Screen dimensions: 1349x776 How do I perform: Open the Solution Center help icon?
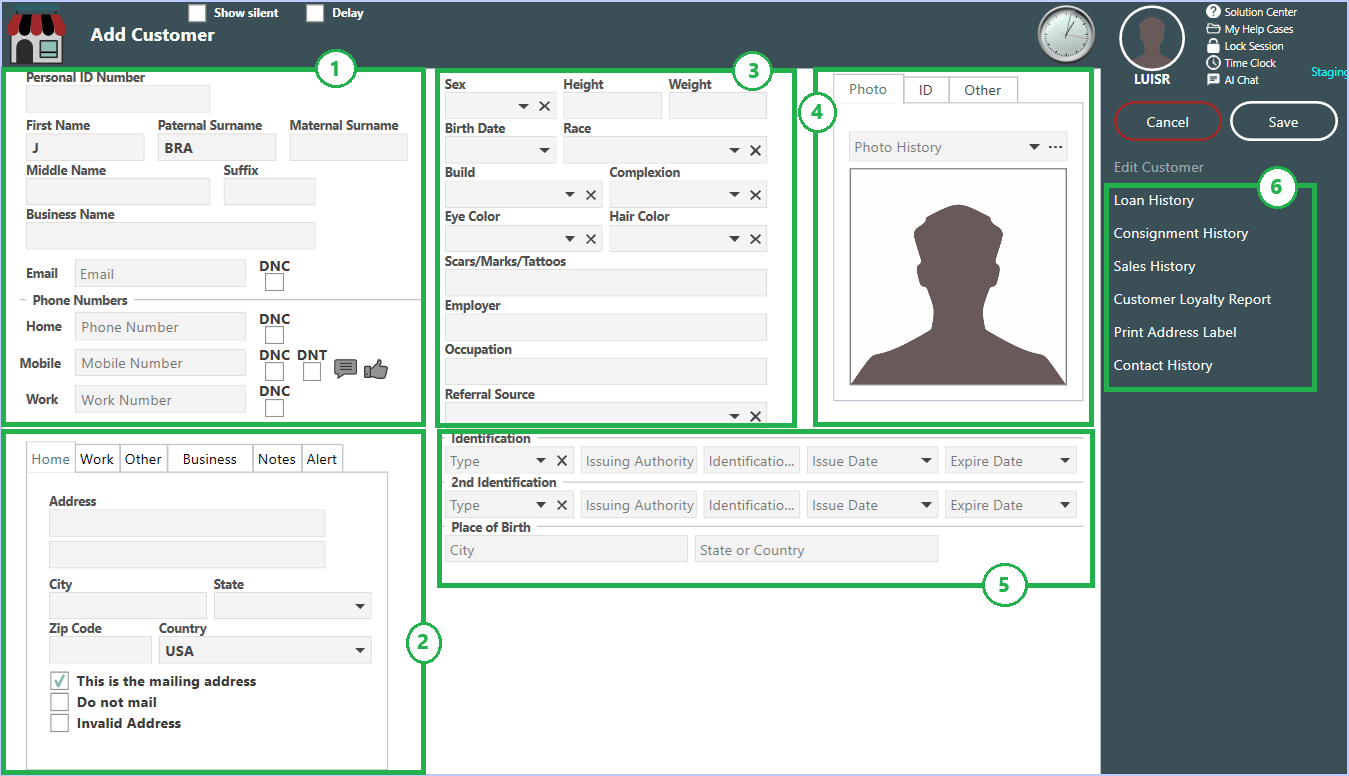(1213, 12)
